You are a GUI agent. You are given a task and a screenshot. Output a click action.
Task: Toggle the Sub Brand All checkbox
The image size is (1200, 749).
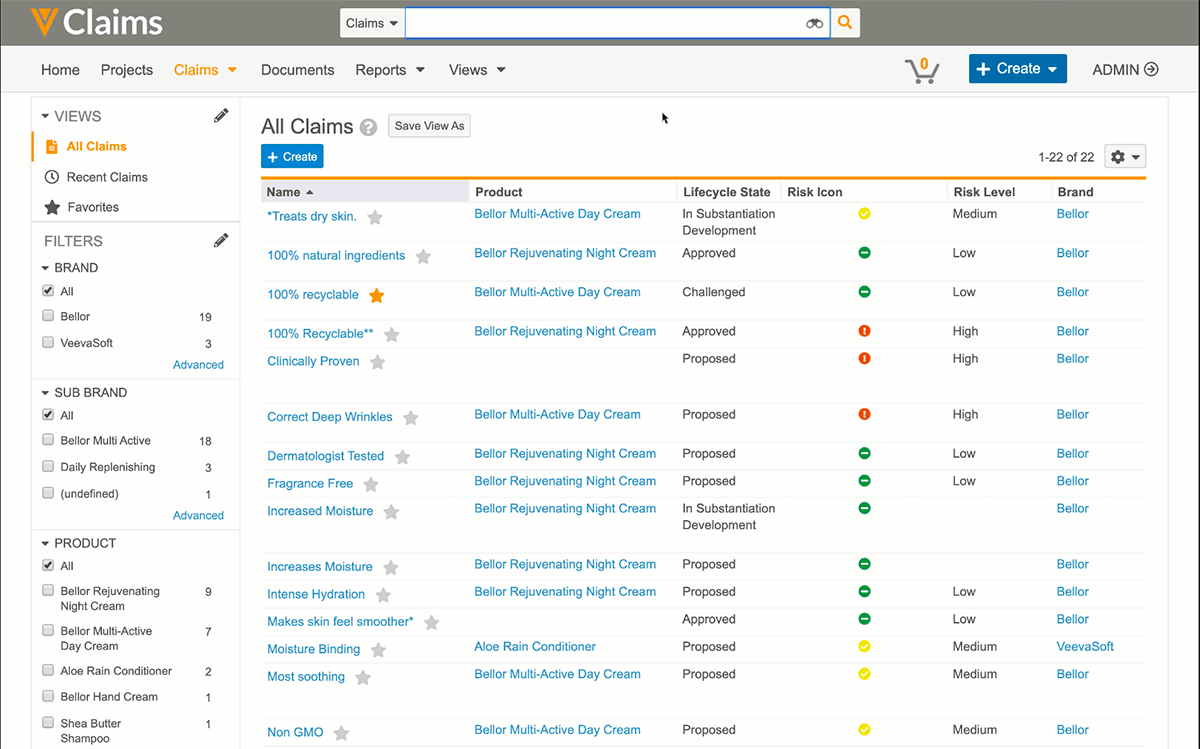pyautogui.click(x=48, y=415)
